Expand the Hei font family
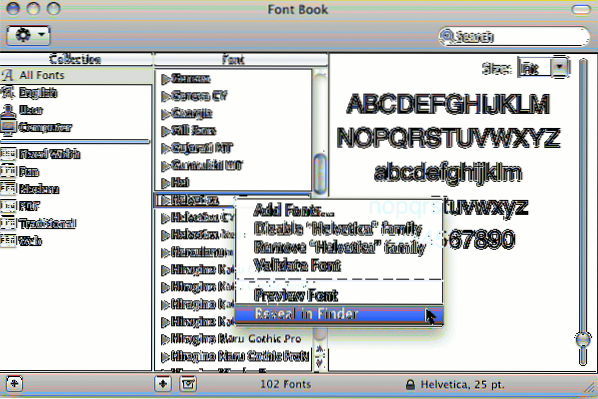 coord(165,183)
